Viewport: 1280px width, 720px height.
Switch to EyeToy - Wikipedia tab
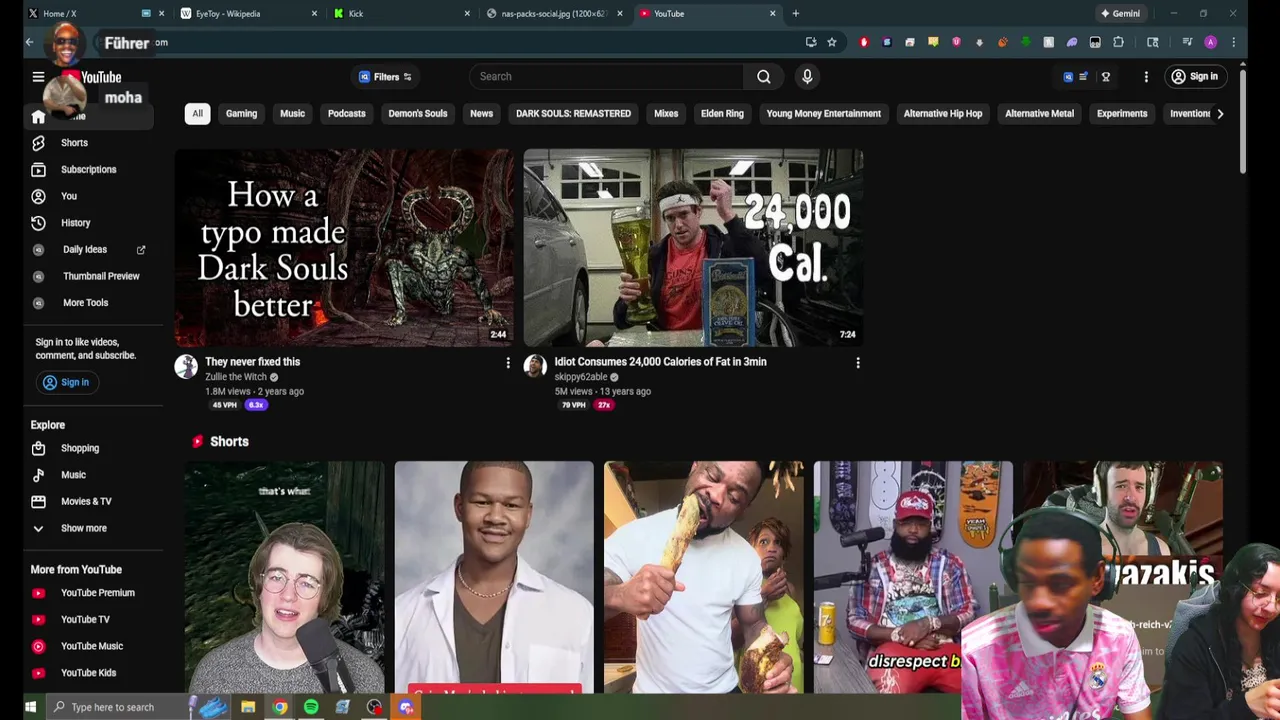(x=248, y=13)
